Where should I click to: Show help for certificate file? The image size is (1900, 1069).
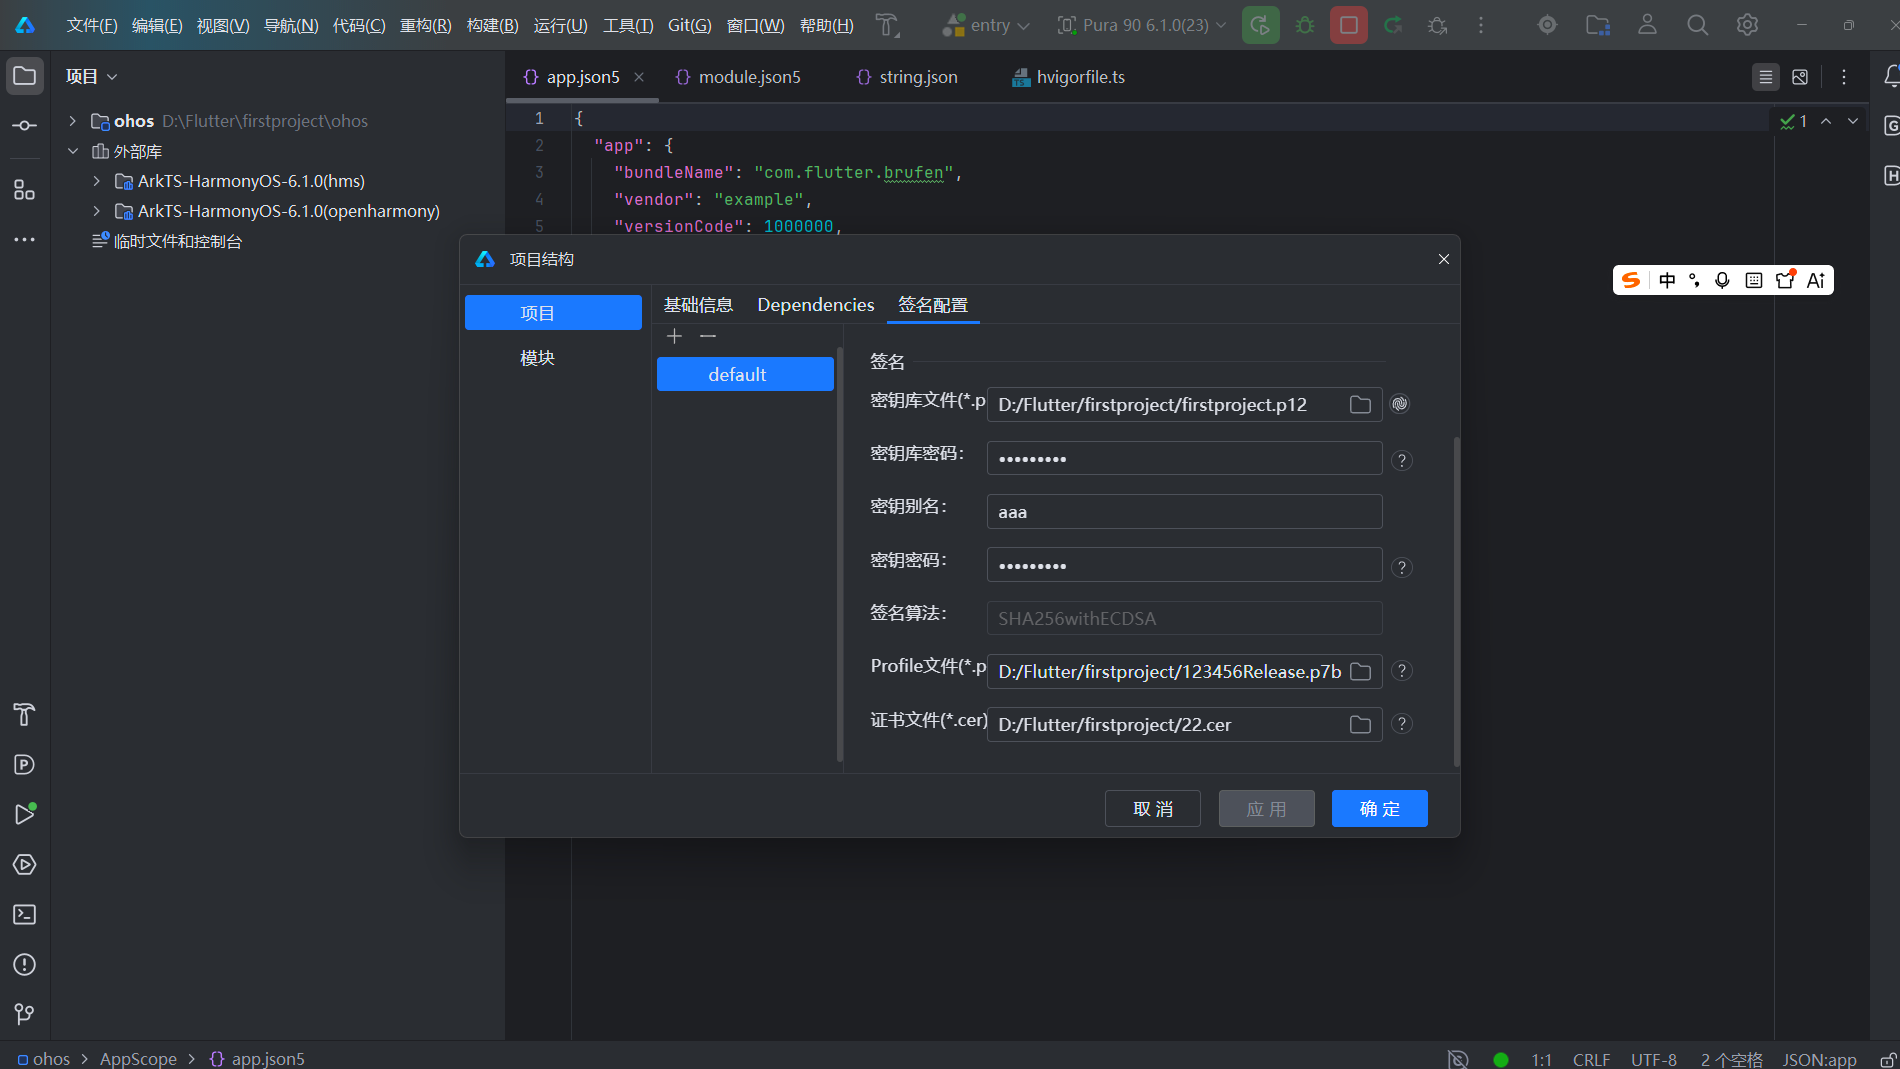pyautogui.click(x=1402, y=724)
